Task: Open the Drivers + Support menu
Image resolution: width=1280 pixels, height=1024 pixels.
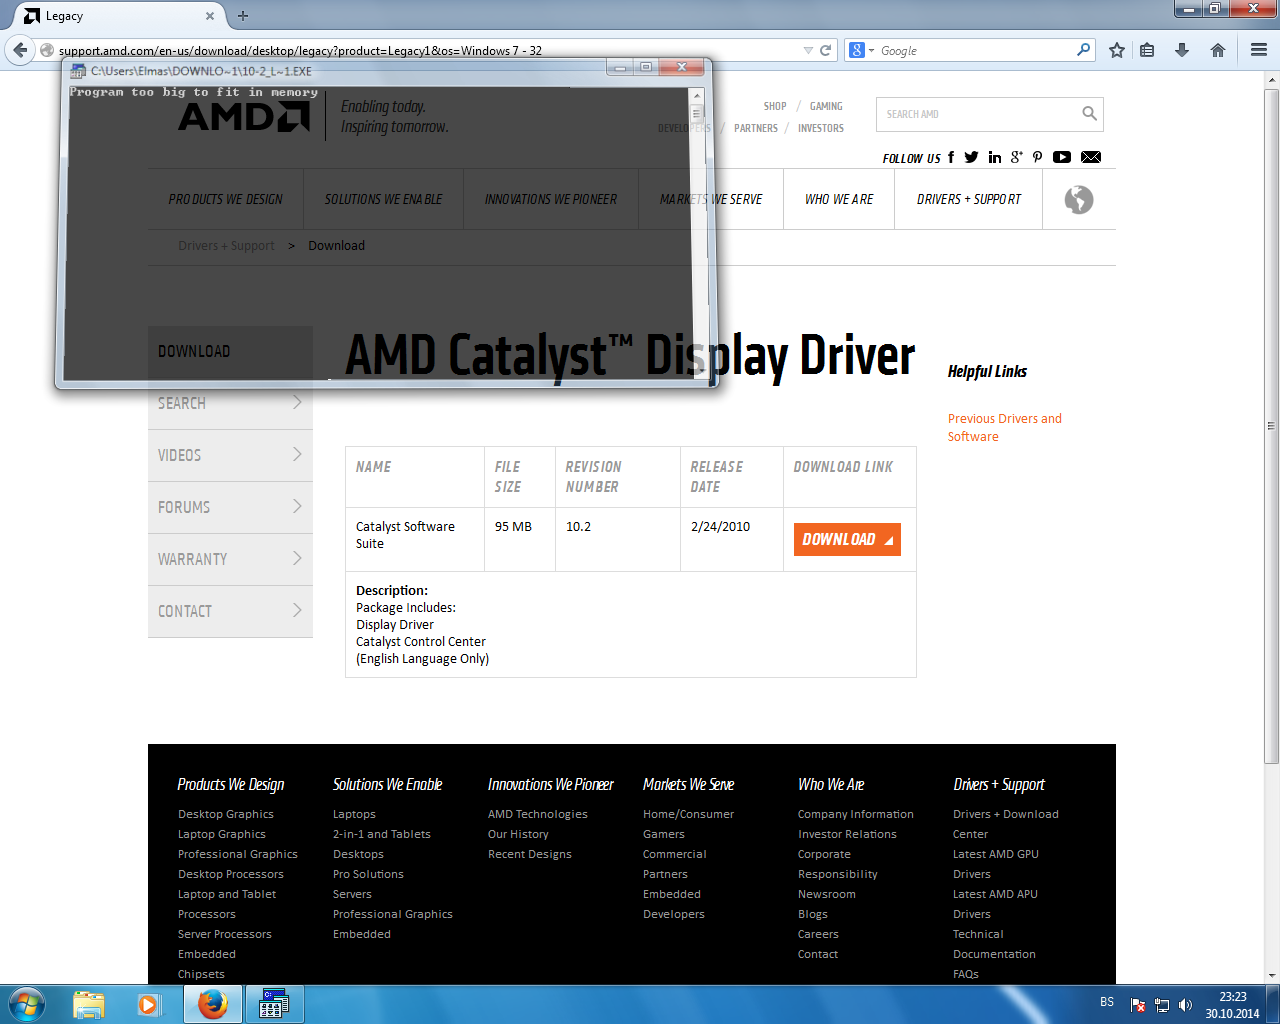Action: coord(968,199)
